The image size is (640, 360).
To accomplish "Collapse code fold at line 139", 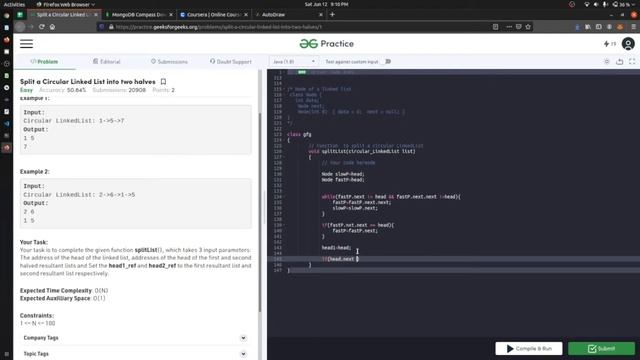I will [284, 225].
